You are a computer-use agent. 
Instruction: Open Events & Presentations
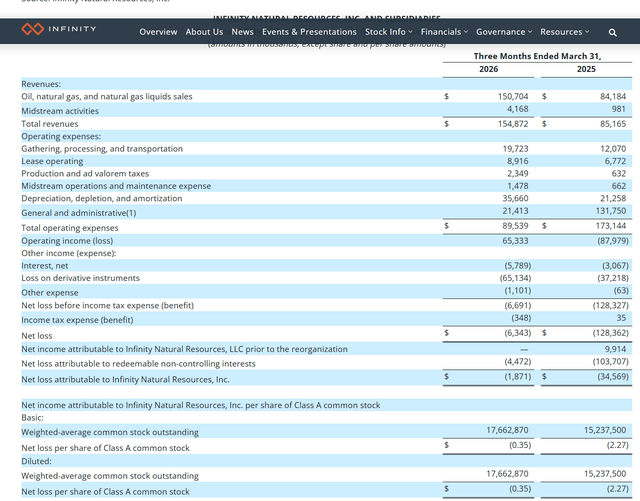[x=309, y=32]
